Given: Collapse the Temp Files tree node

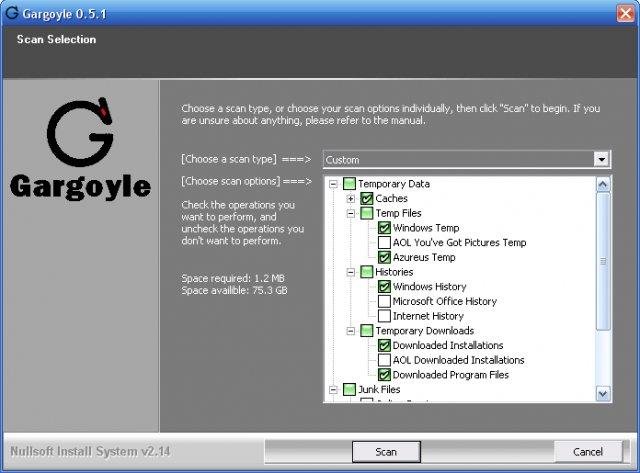Looking at the screenshot, I should (x=351, y=213).
